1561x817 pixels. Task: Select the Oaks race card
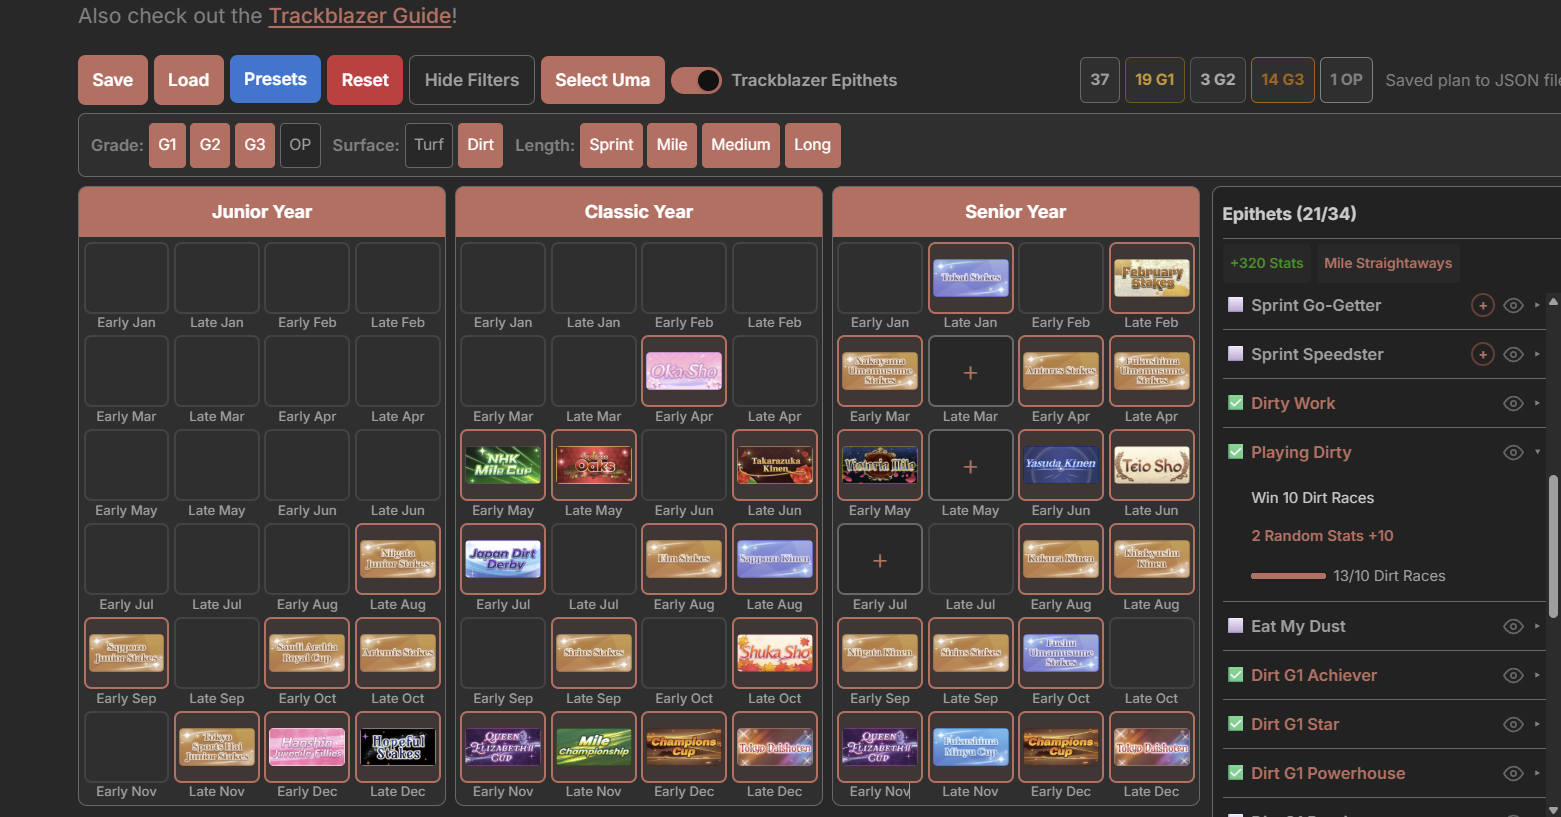(594, 466)
